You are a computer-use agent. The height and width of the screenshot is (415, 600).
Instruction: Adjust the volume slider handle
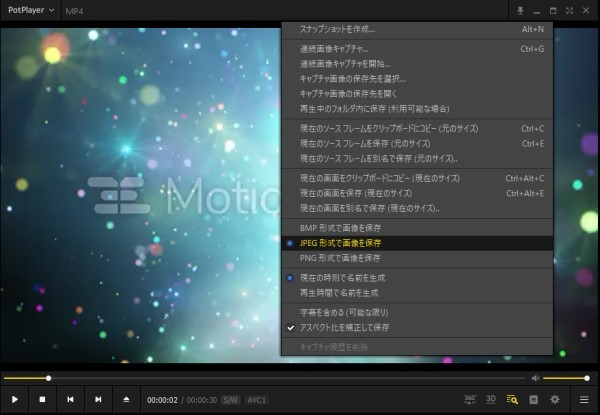(x=587, y=378)
